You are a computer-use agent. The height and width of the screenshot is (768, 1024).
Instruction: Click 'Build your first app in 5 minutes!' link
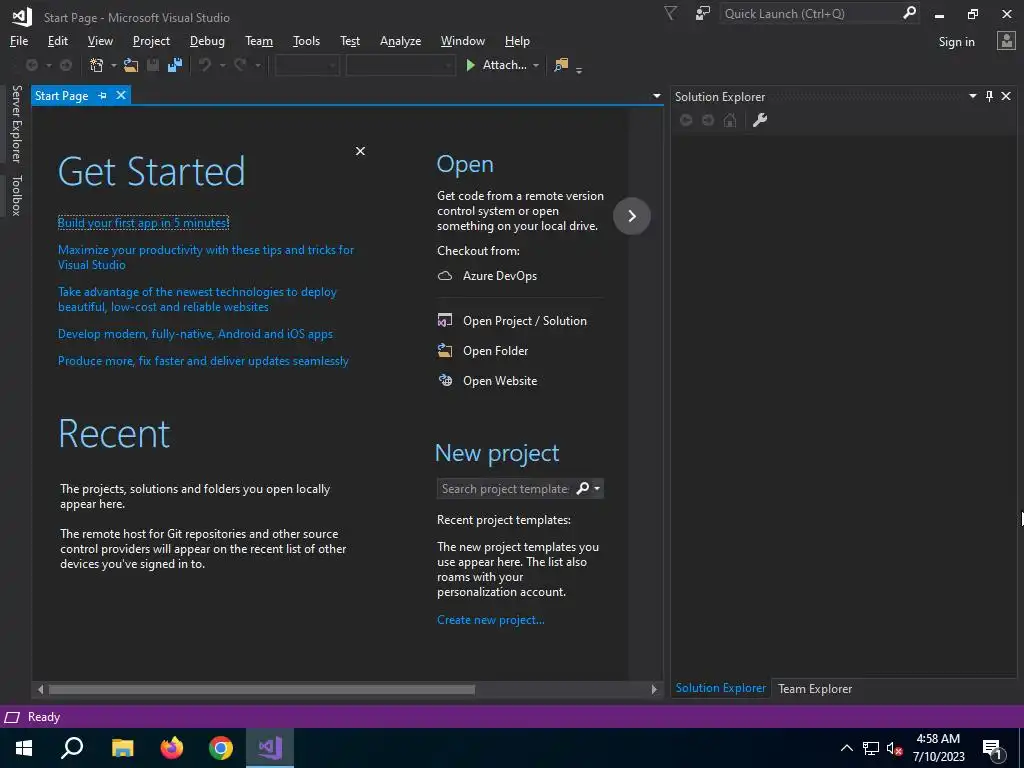tap(143, 223)
